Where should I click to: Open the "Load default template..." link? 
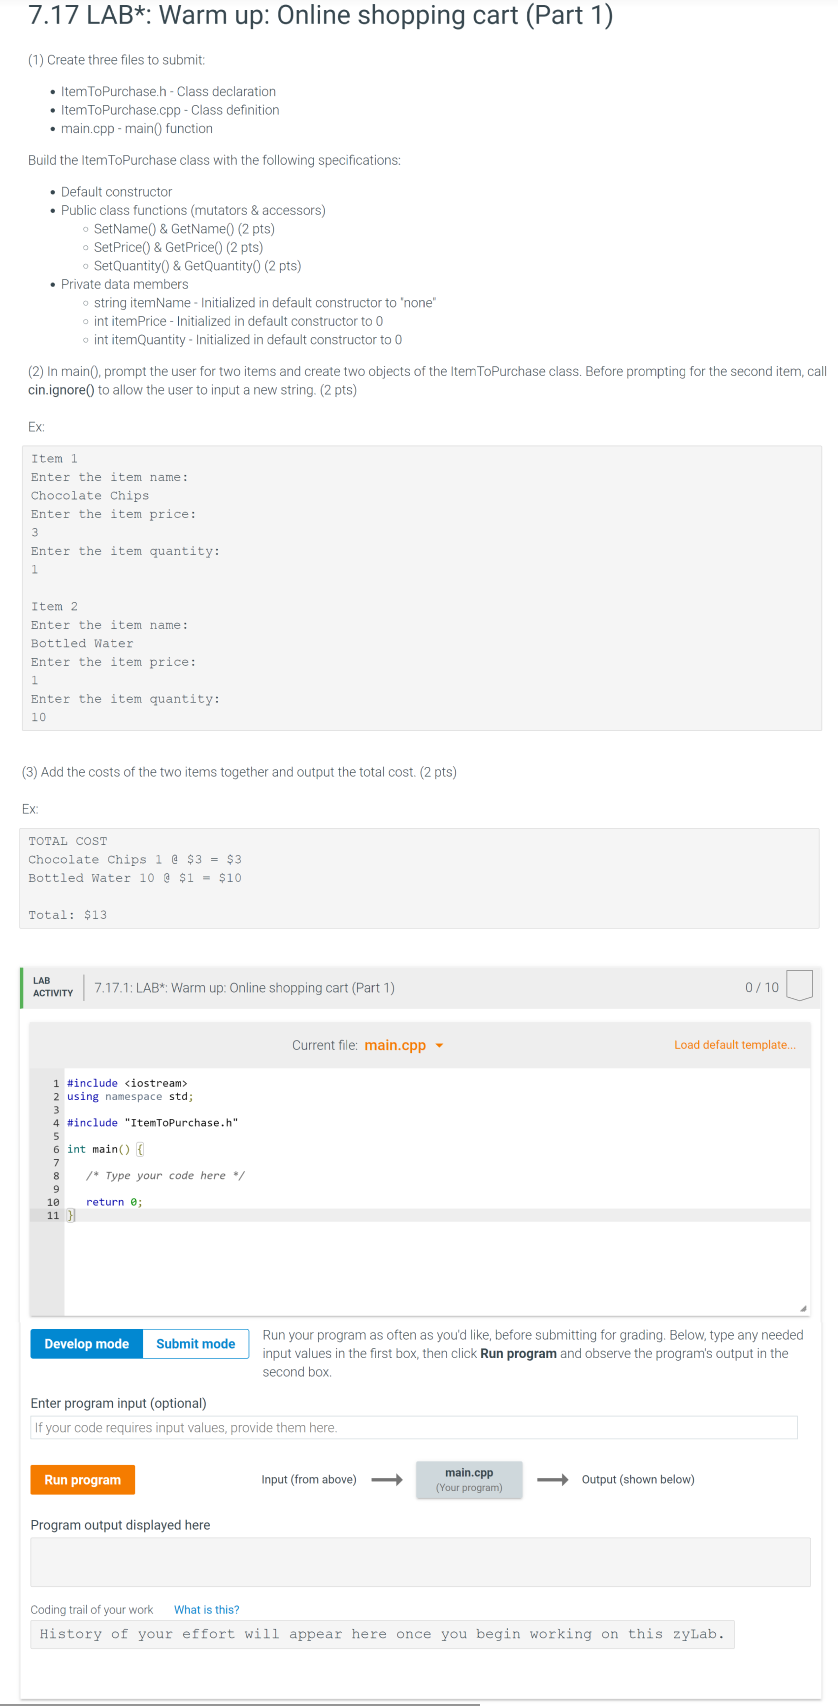tap(735, 1044)
